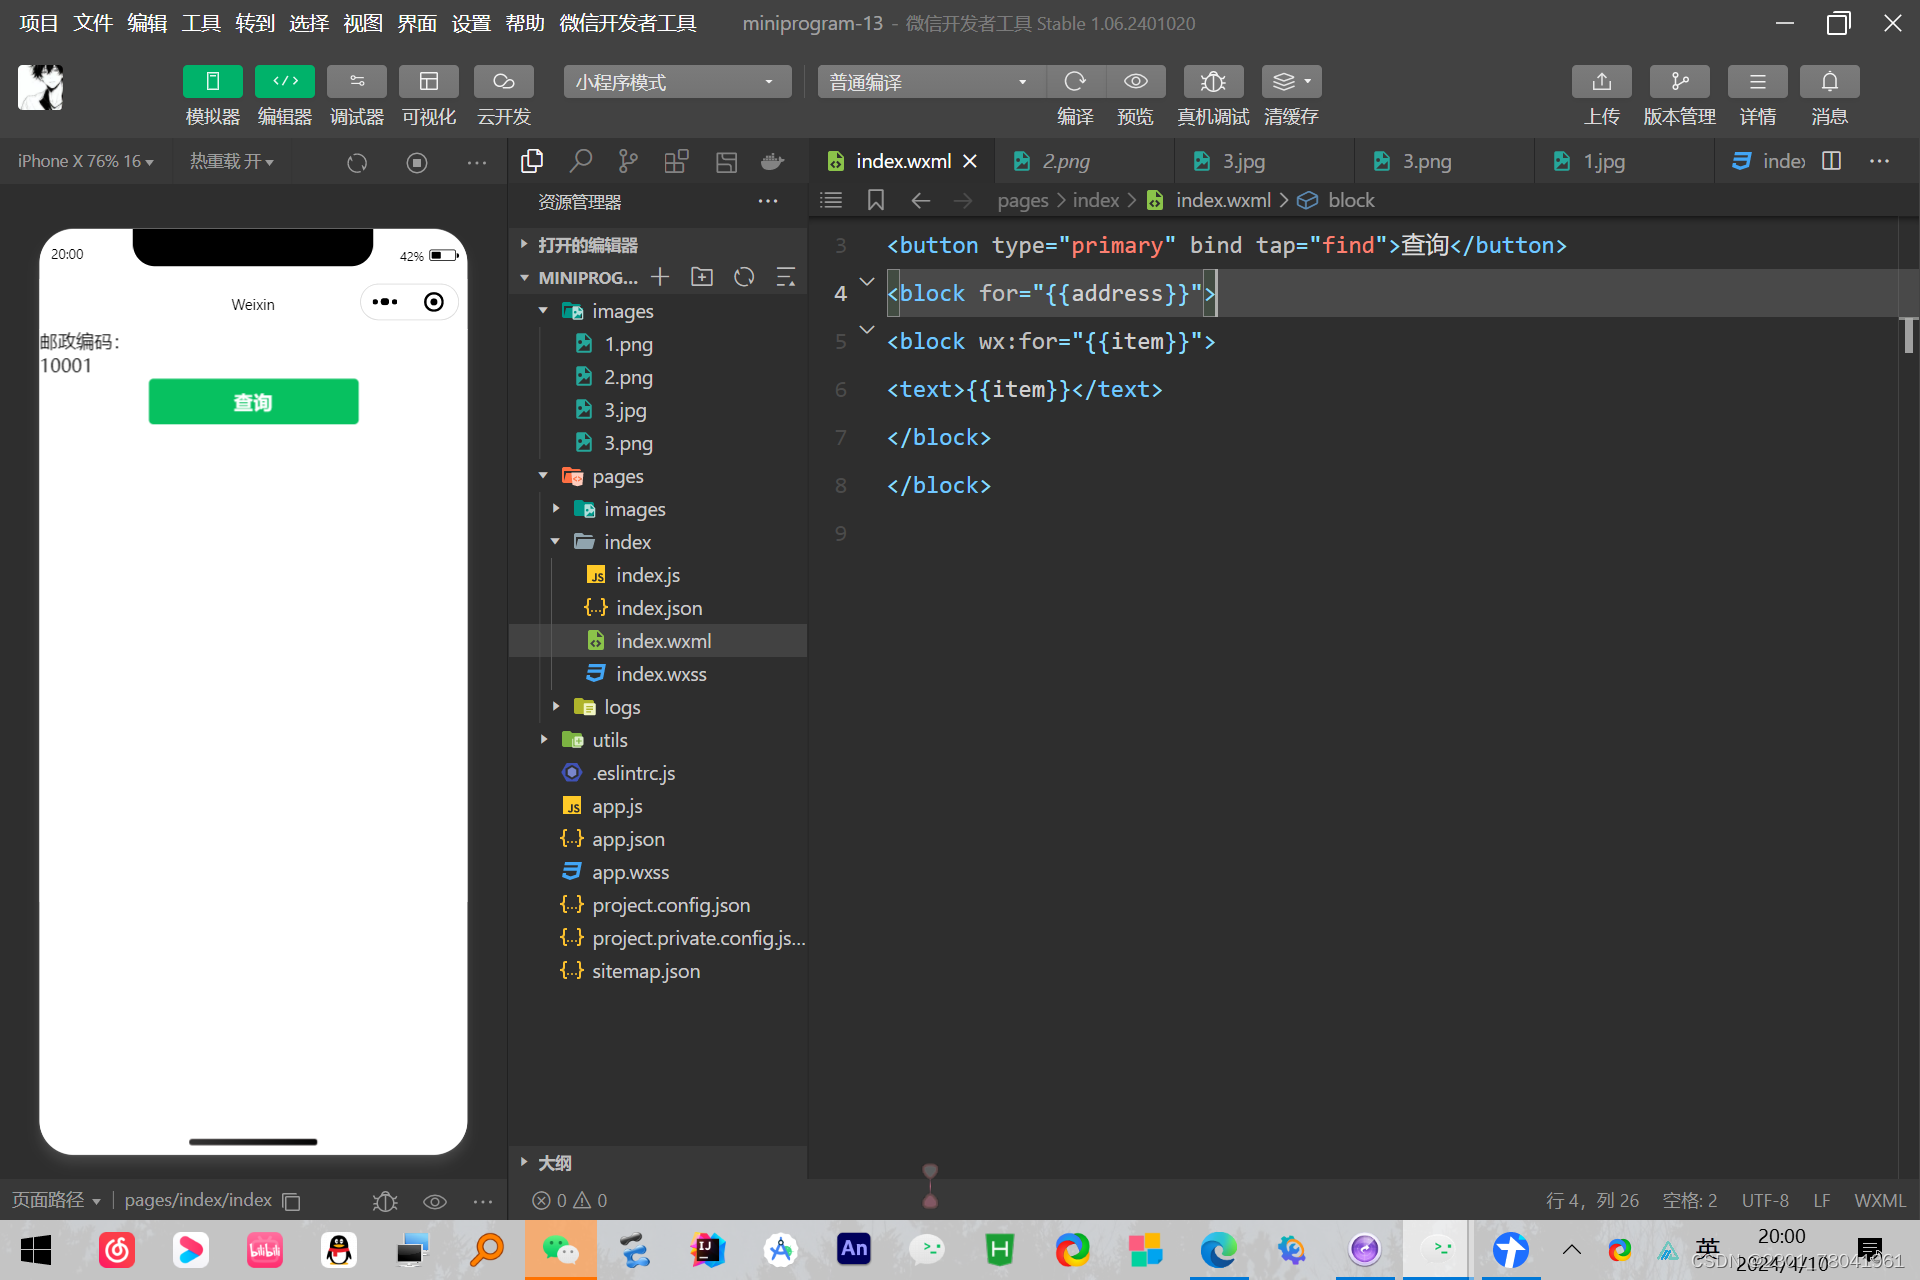Switch to the 2.png editor tab
Viewport: 1920px width, 1280px height.
pyautogui.click(x=1065, y=161)
